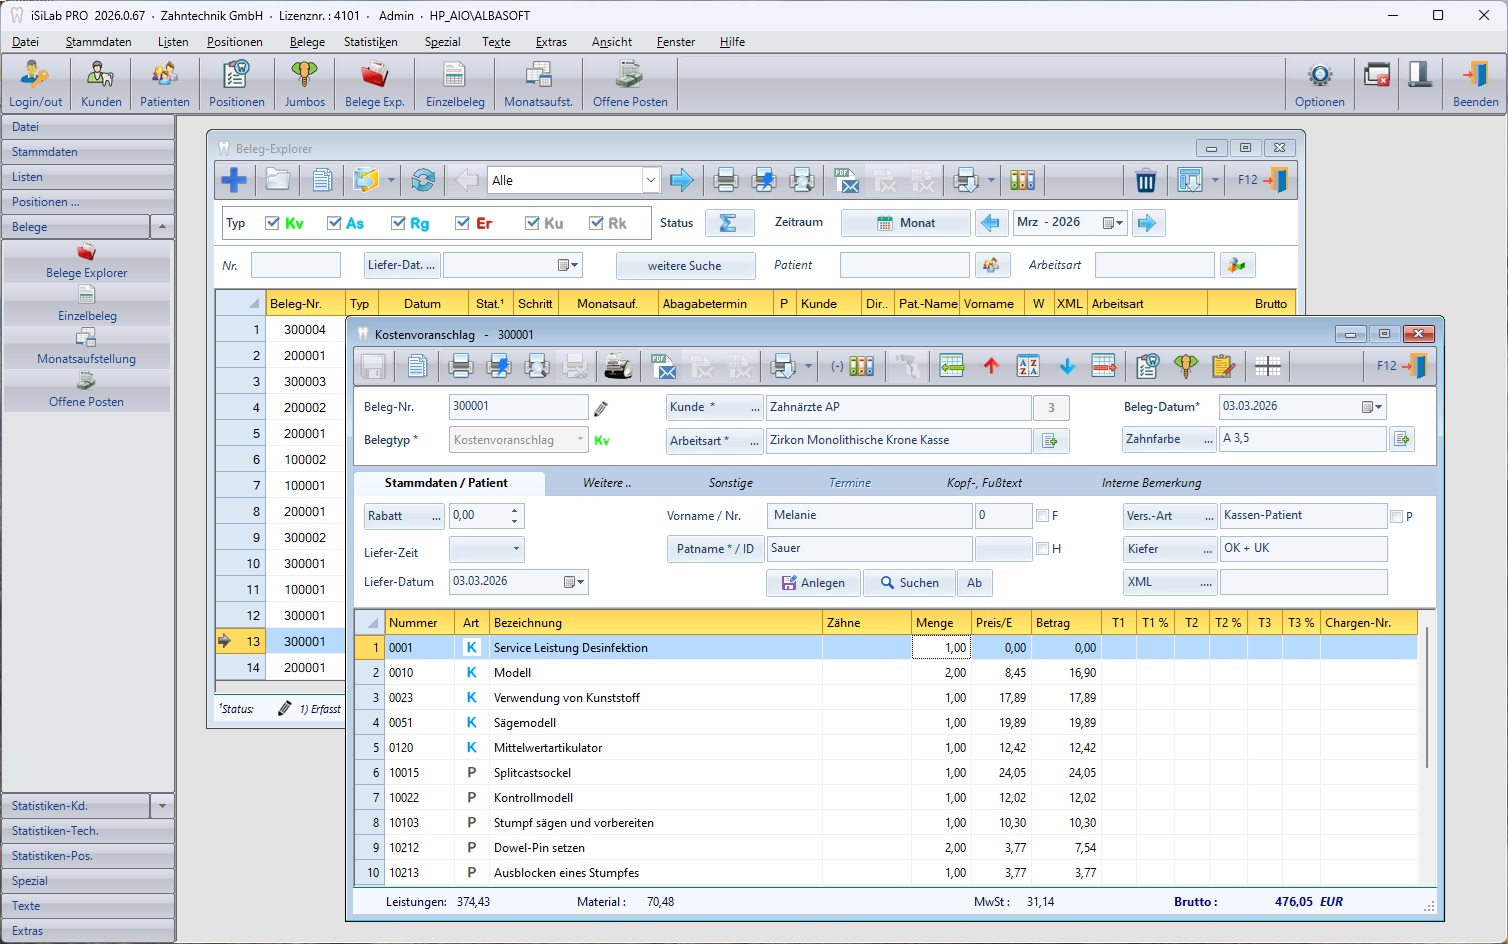Click the Anlegen button

812,583
